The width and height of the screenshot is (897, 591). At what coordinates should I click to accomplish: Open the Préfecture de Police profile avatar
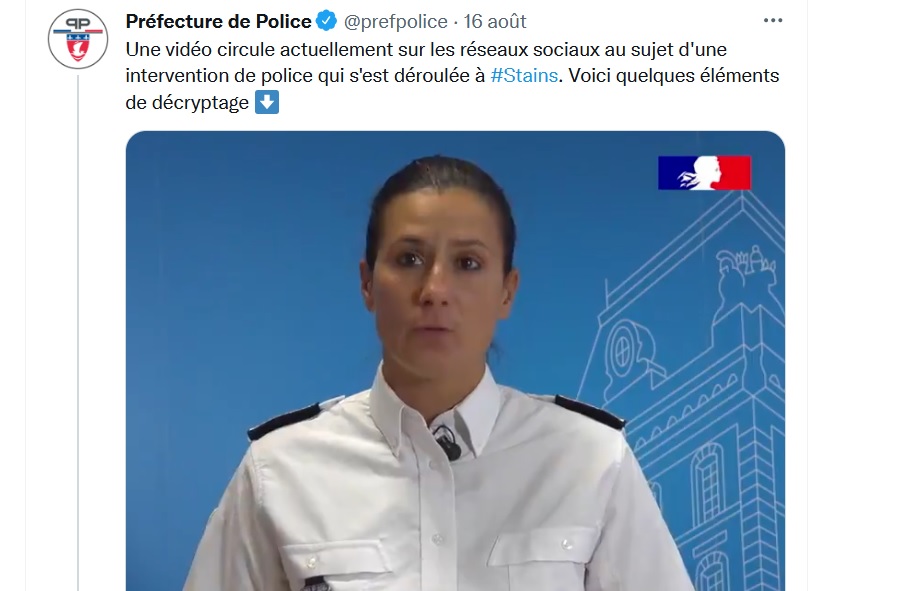tap(78, 39)
